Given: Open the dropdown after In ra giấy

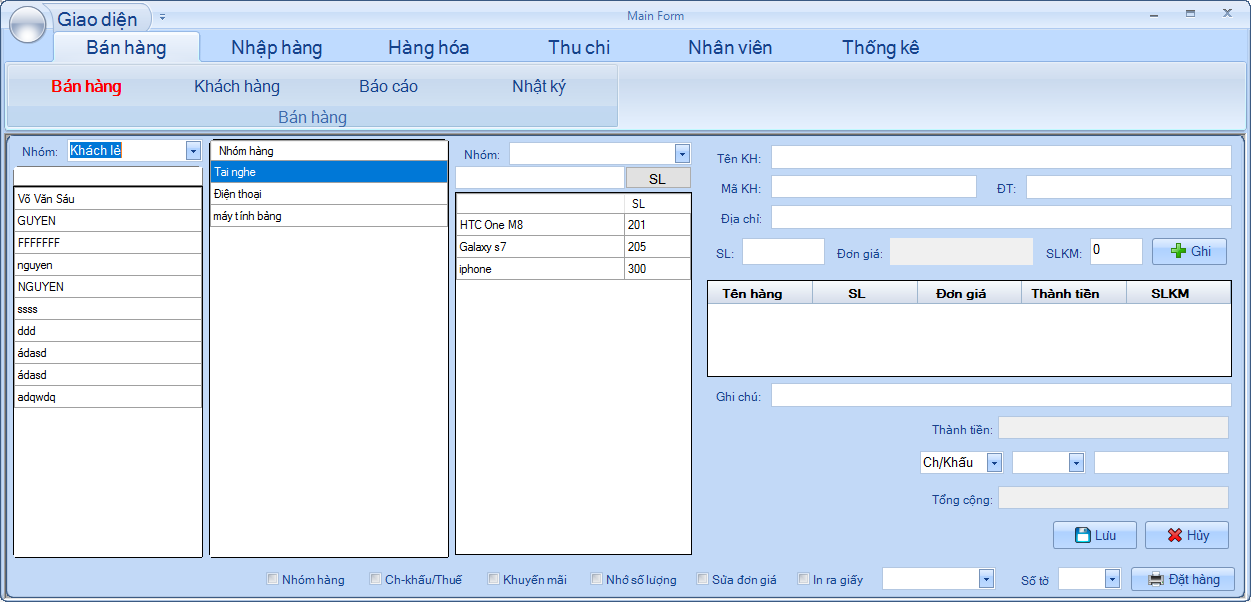Looking at the screenshot, I should (x=987, y=579).
